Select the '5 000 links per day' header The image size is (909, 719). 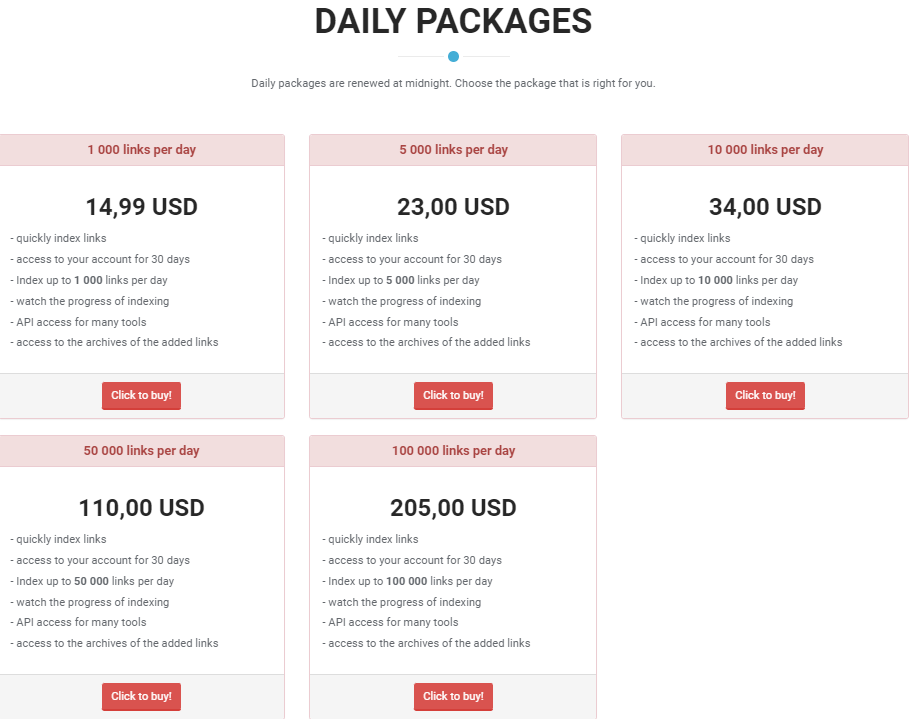pyautogui.click(x=453, y=150)
